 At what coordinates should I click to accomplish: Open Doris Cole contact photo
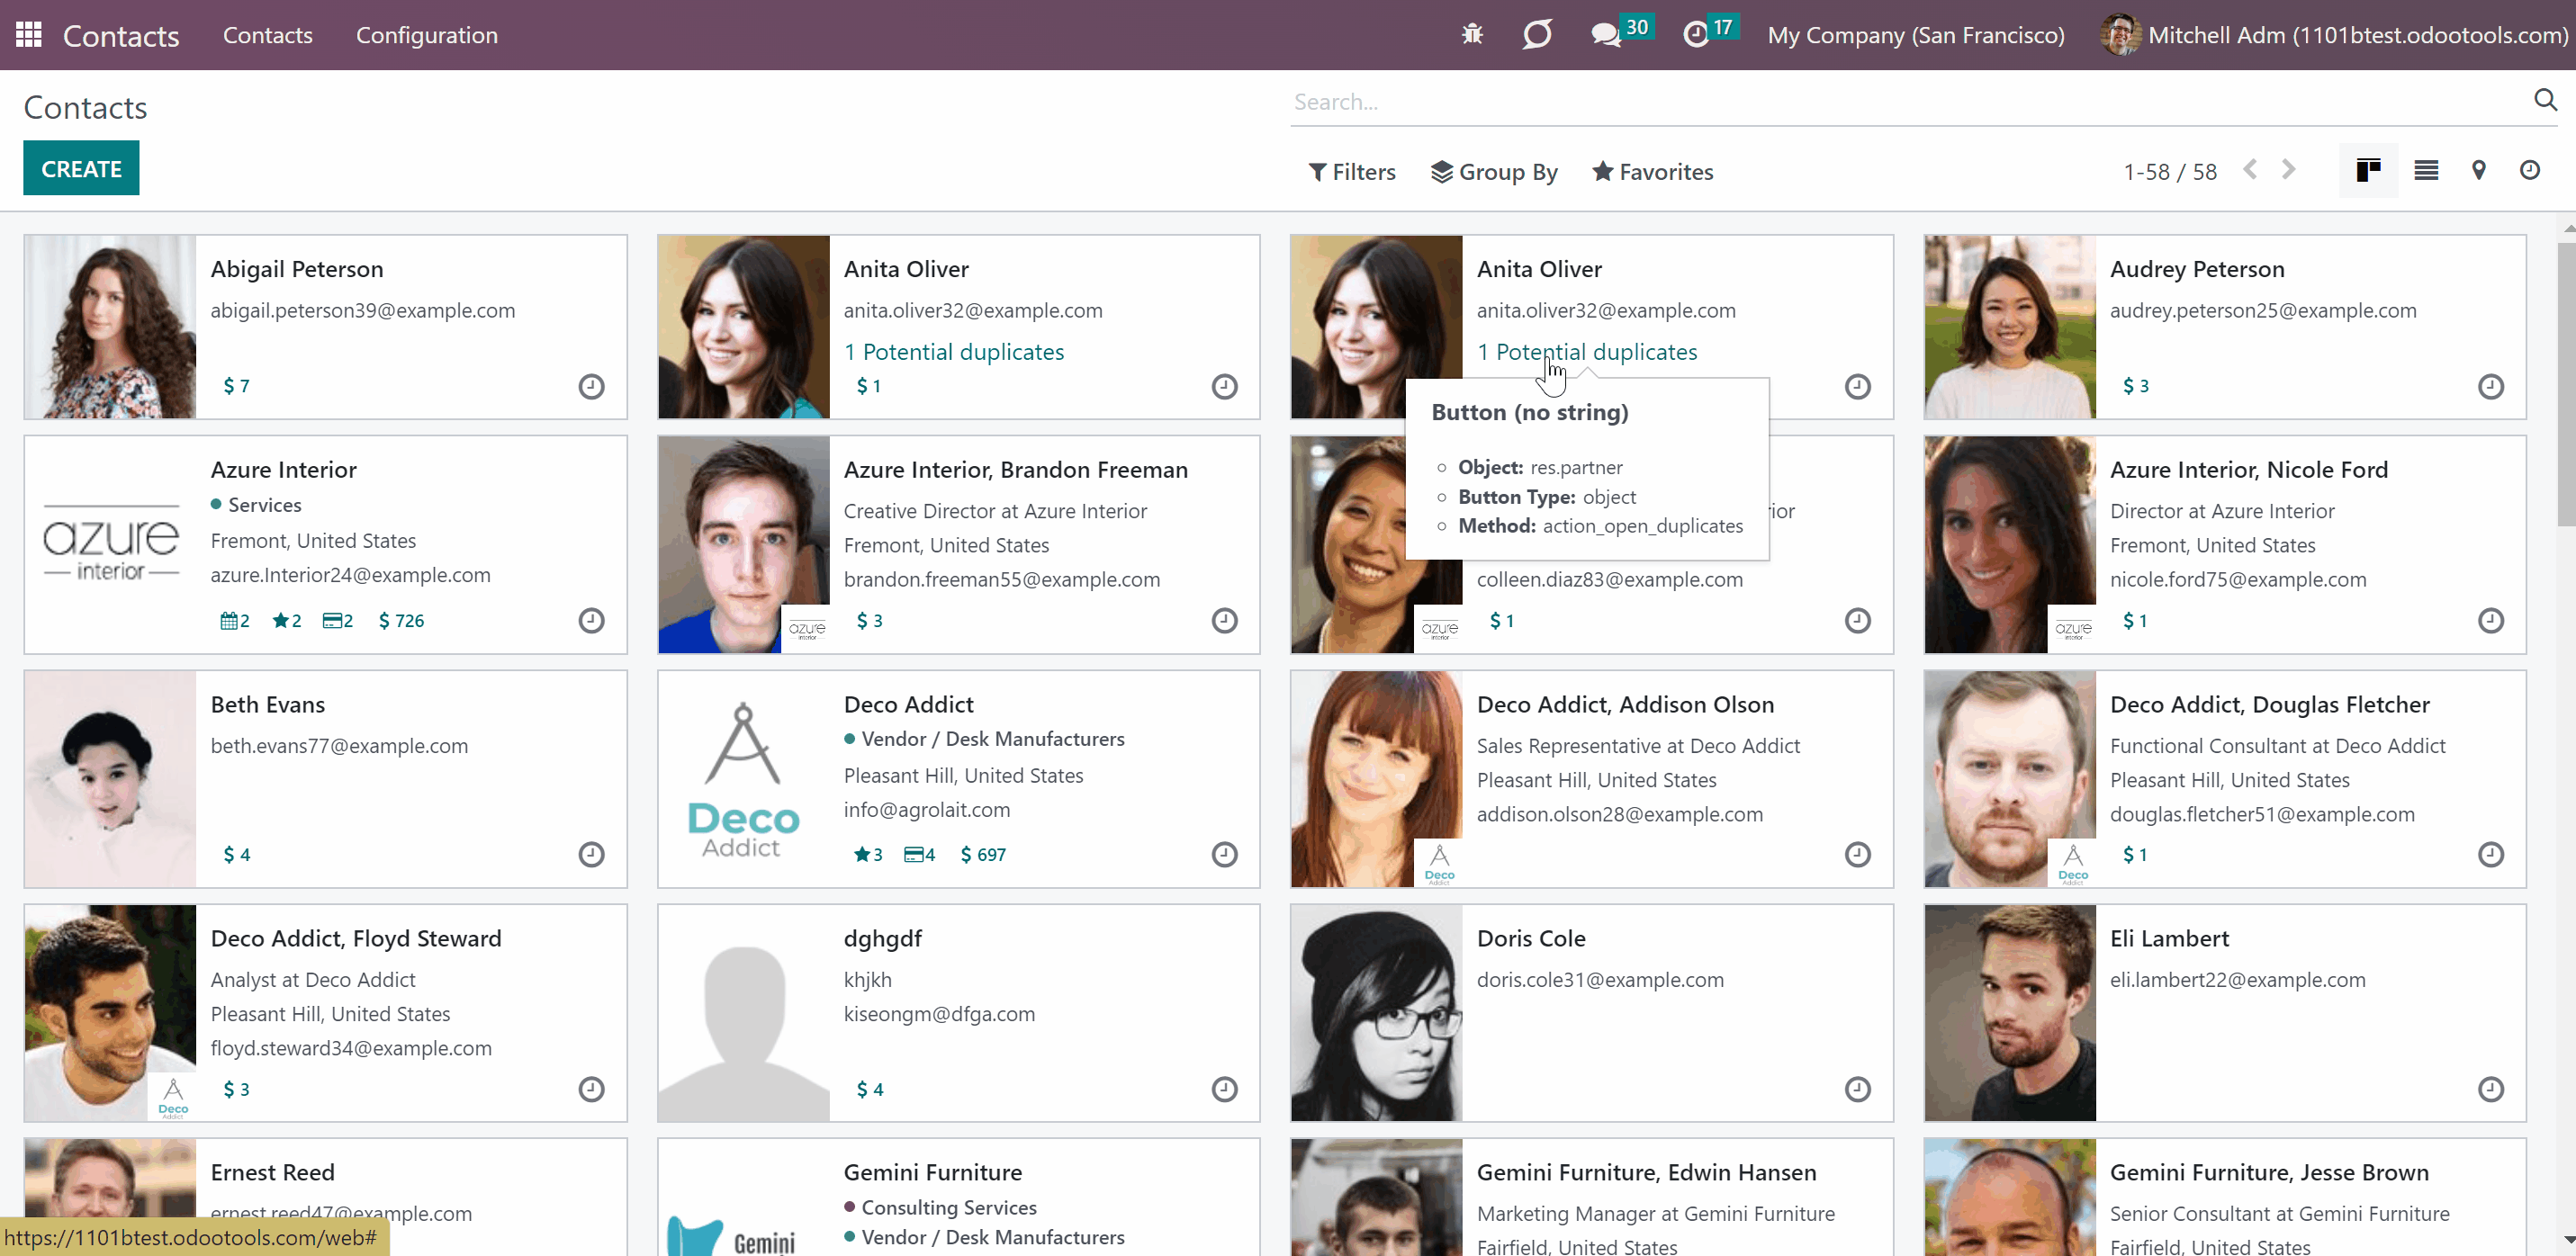point(1377,1013)
